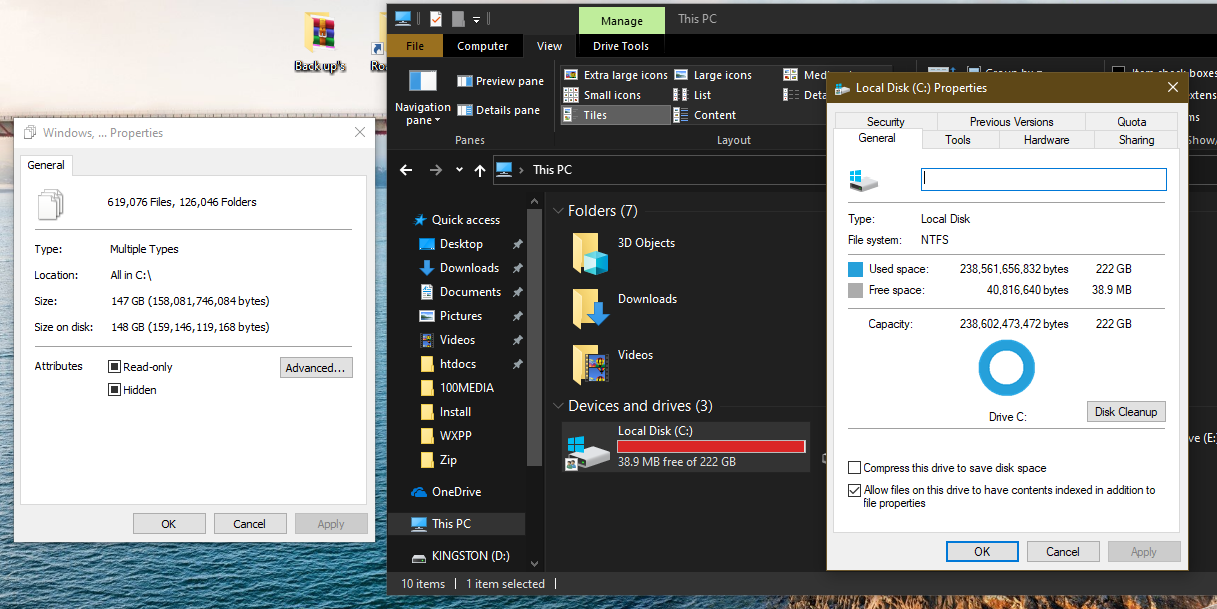Click OK in Local Disk (C:) Properties
Viewport: 1217px width, 609px height.
tap(982, 552)
